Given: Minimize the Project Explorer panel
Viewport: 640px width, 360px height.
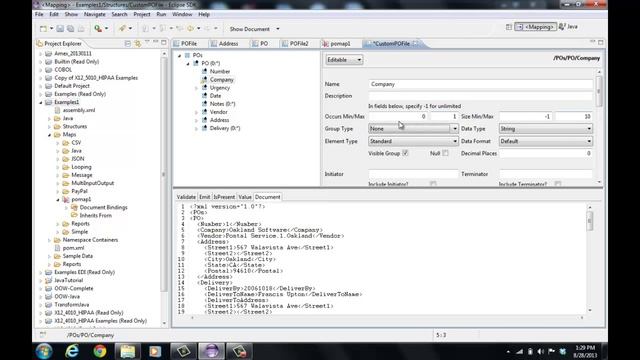Looking at the screenshot, I should 156,42.
